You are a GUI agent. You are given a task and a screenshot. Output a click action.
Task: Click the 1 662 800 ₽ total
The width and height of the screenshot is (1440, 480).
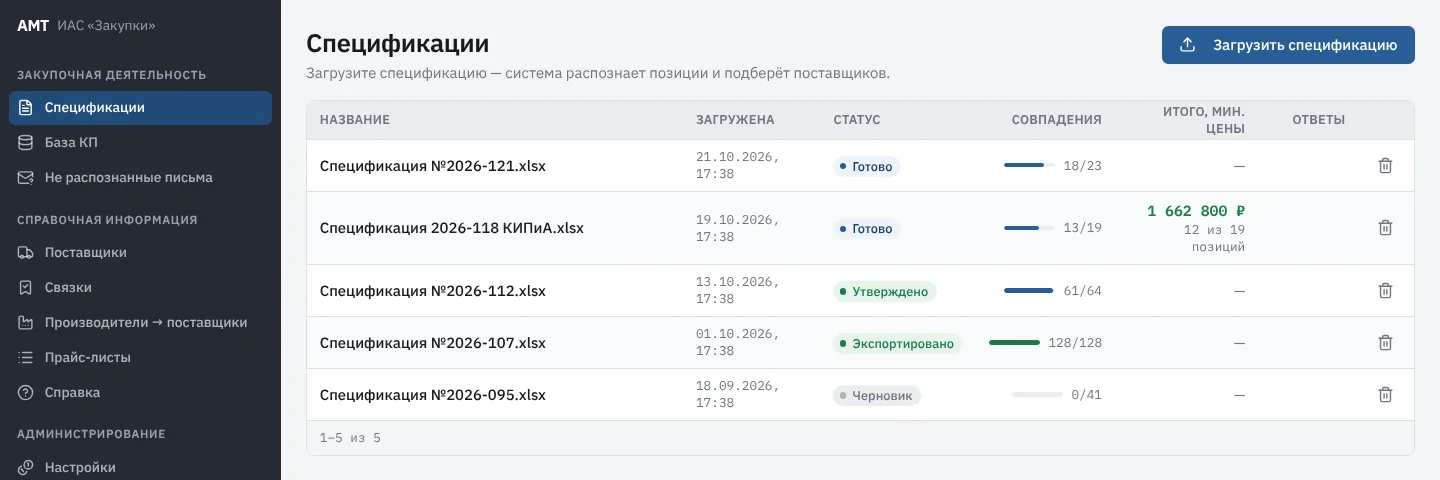coord(1196,211)
